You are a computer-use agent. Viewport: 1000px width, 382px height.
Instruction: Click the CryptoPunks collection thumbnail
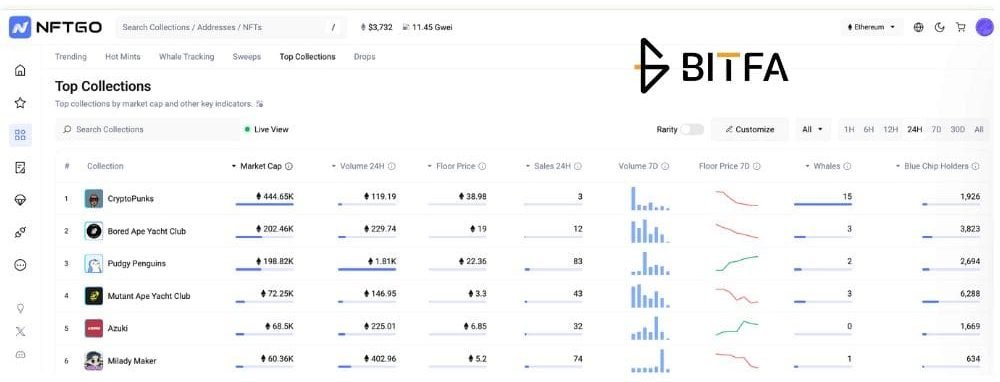point(94,198)
